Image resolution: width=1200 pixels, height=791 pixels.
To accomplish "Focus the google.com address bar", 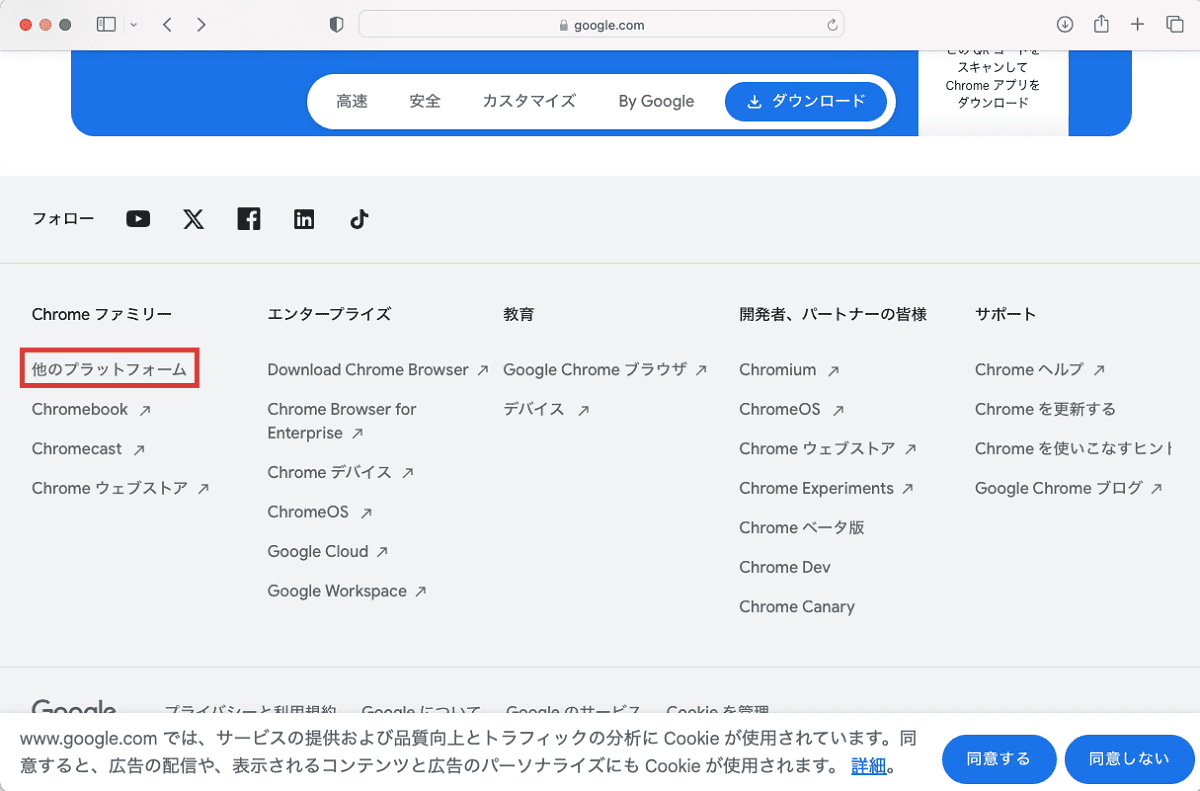I will 601,25.
